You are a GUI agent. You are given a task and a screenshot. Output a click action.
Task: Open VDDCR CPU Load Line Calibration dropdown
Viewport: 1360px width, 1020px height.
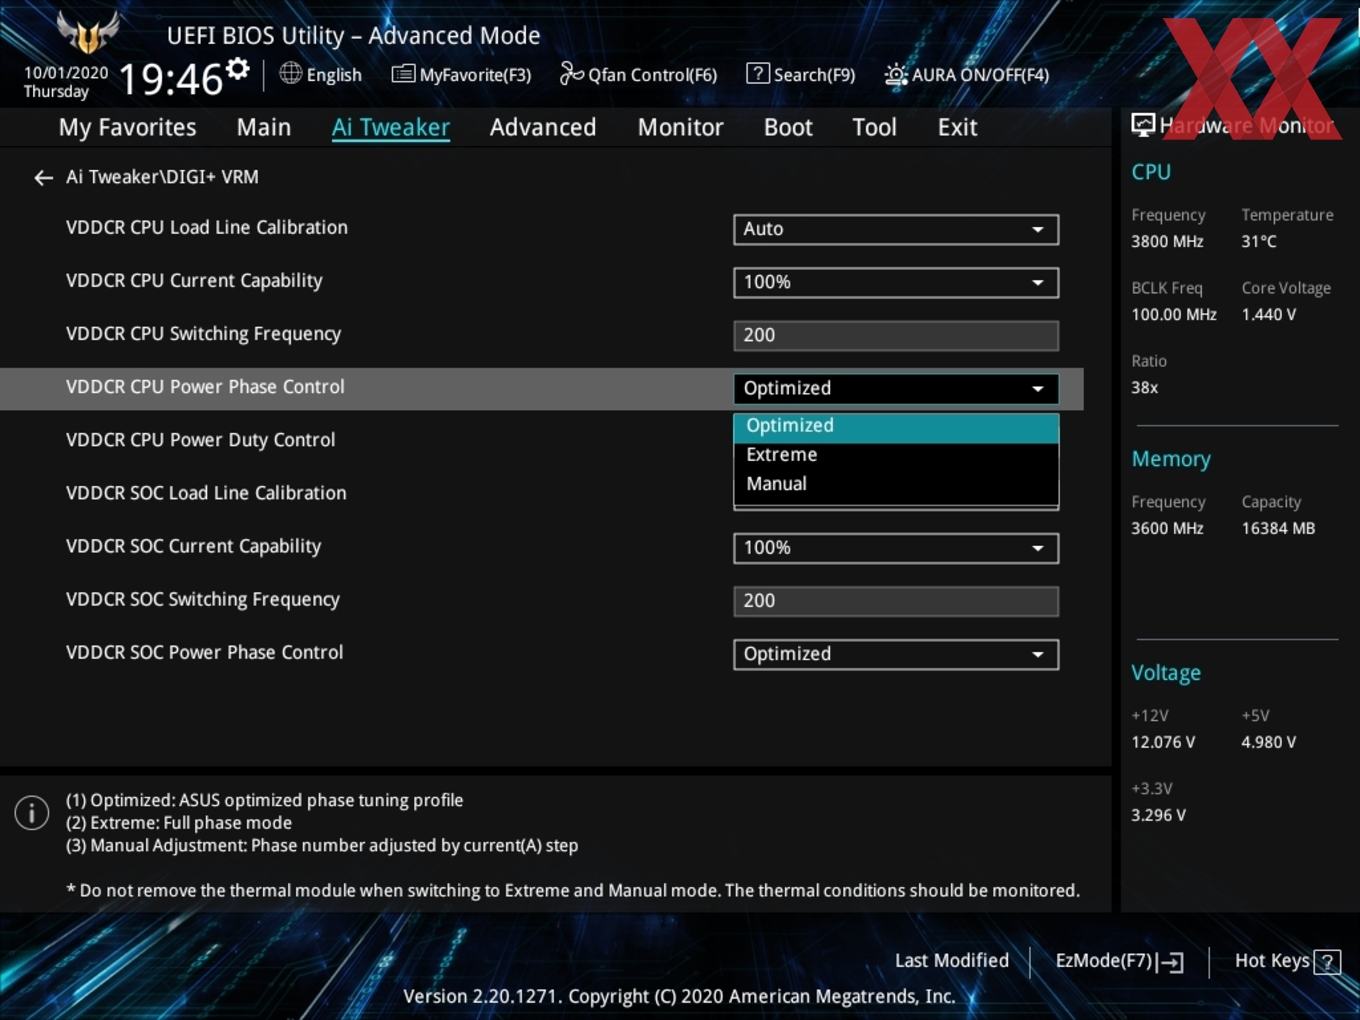point(896,229)
